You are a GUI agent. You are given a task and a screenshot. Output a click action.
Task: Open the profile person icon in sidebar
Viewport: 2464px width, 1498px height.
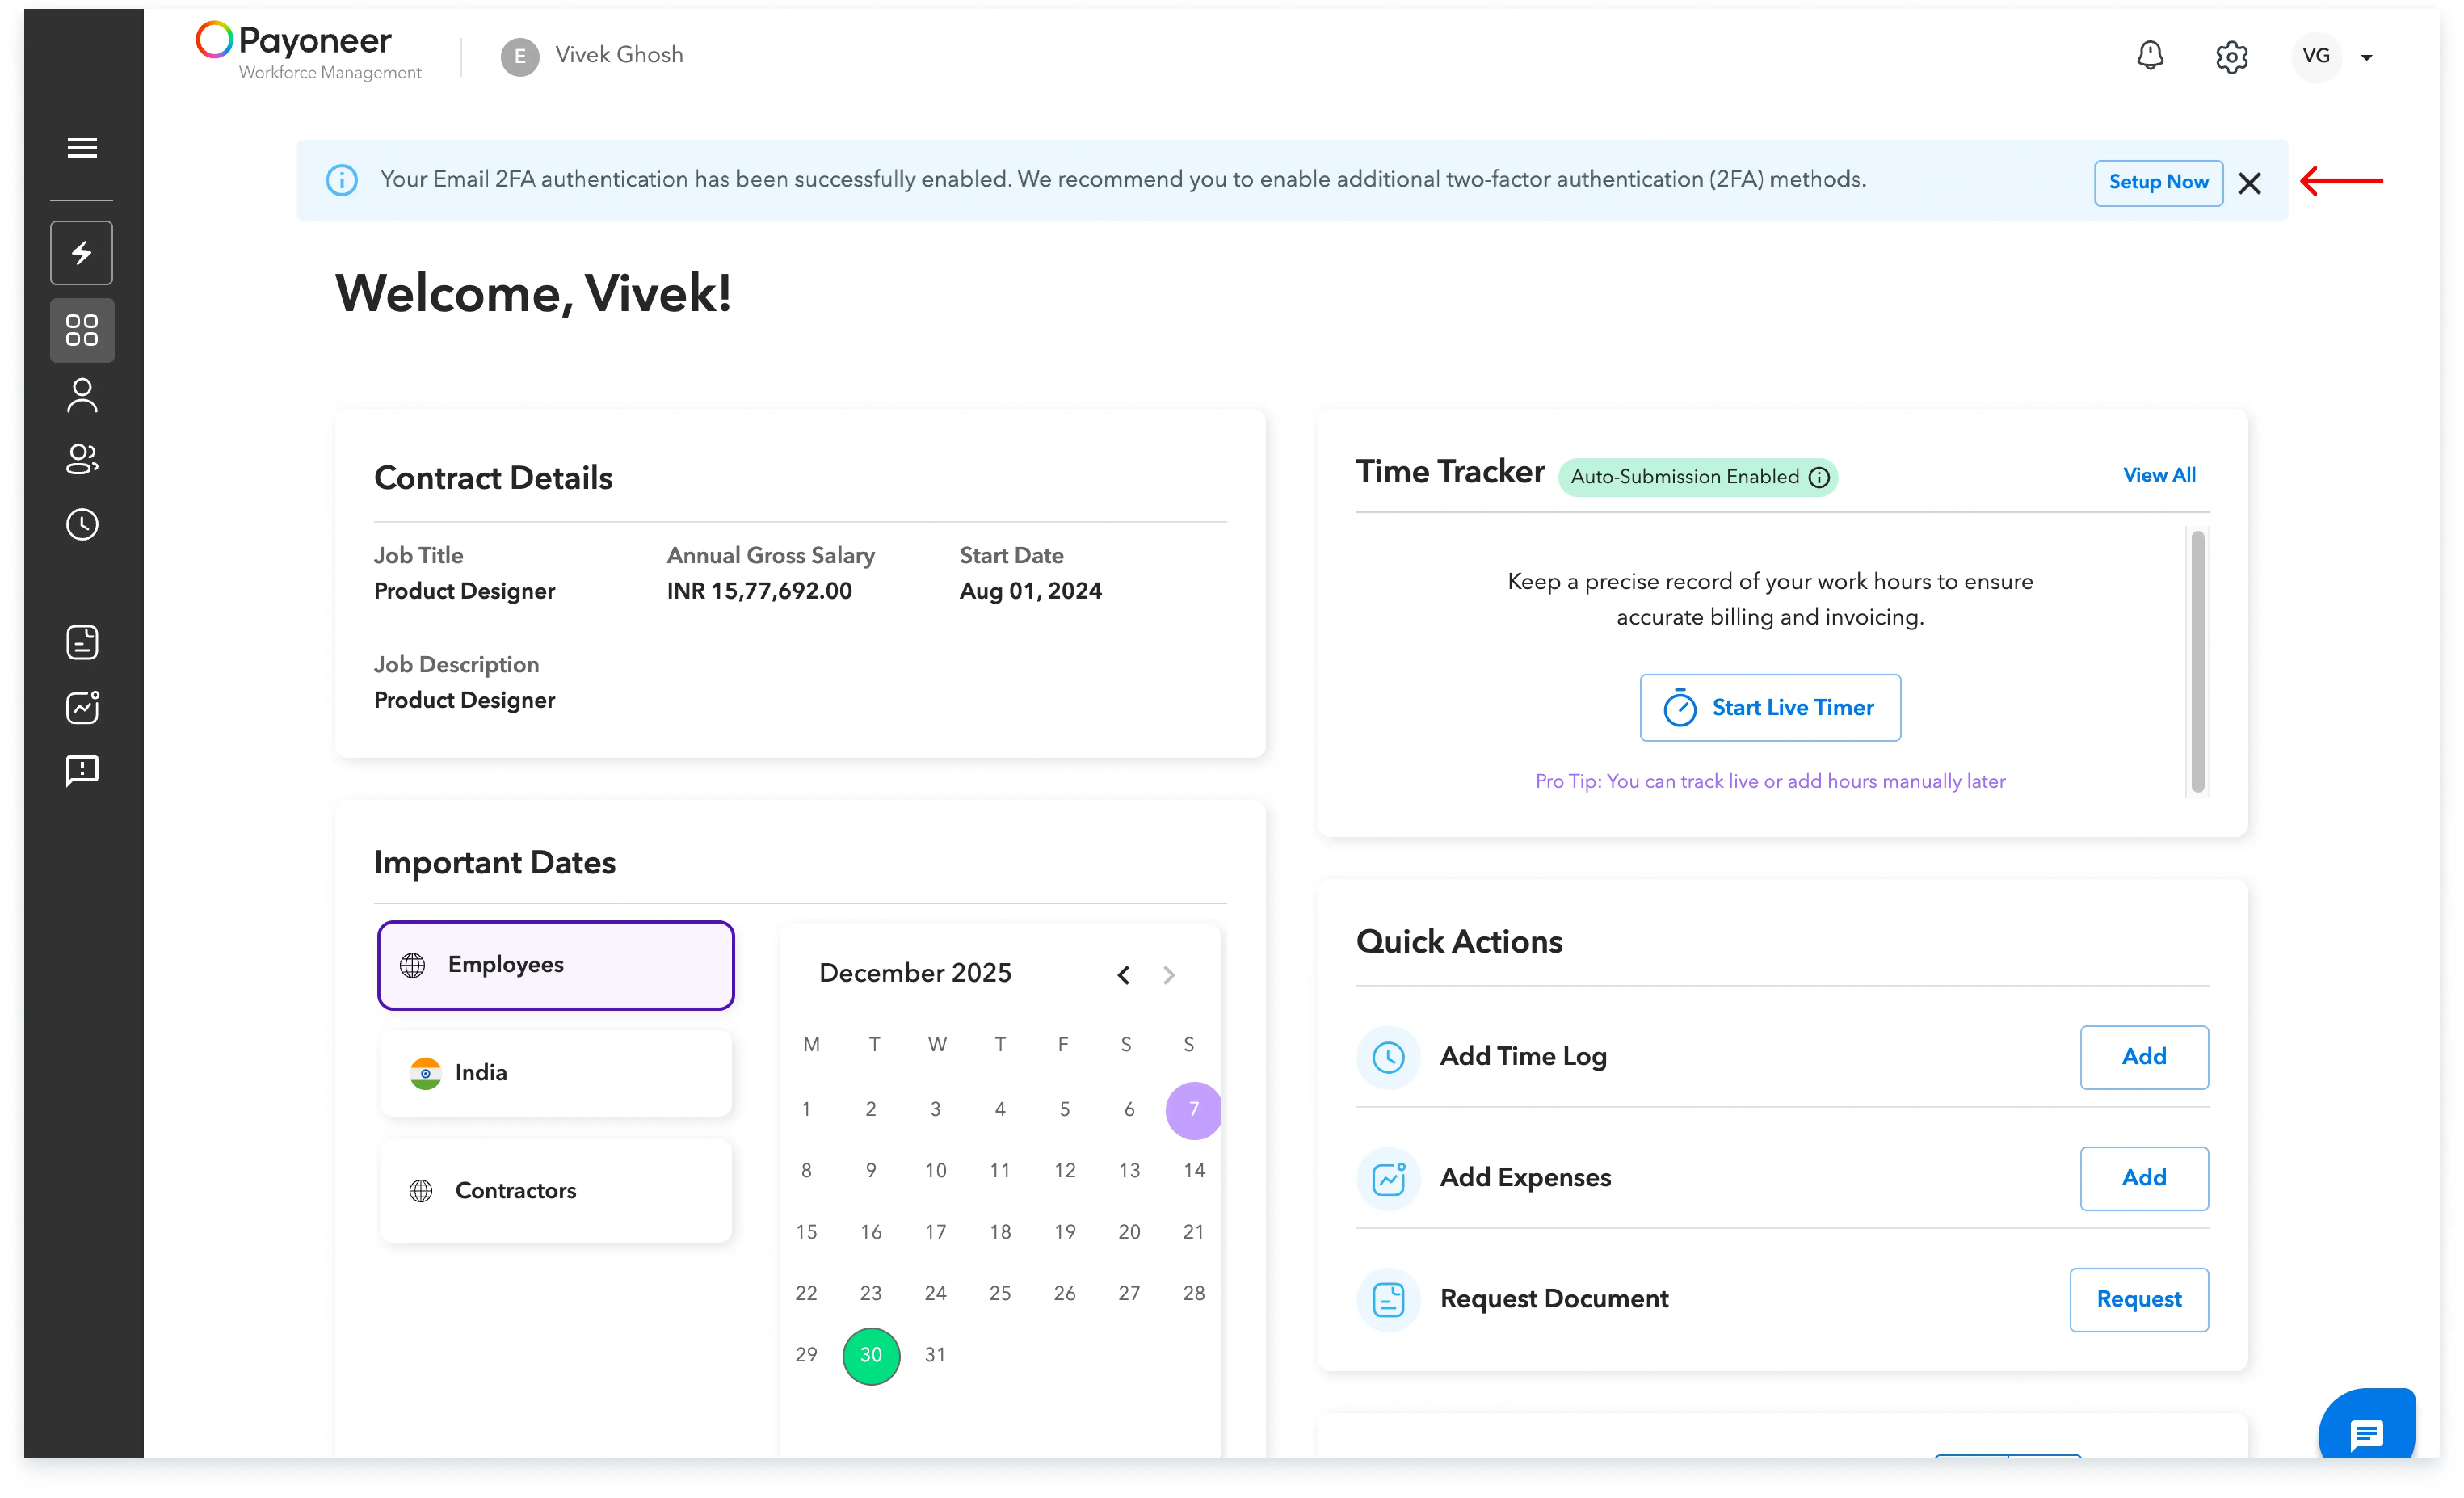[x=82, y=395]
